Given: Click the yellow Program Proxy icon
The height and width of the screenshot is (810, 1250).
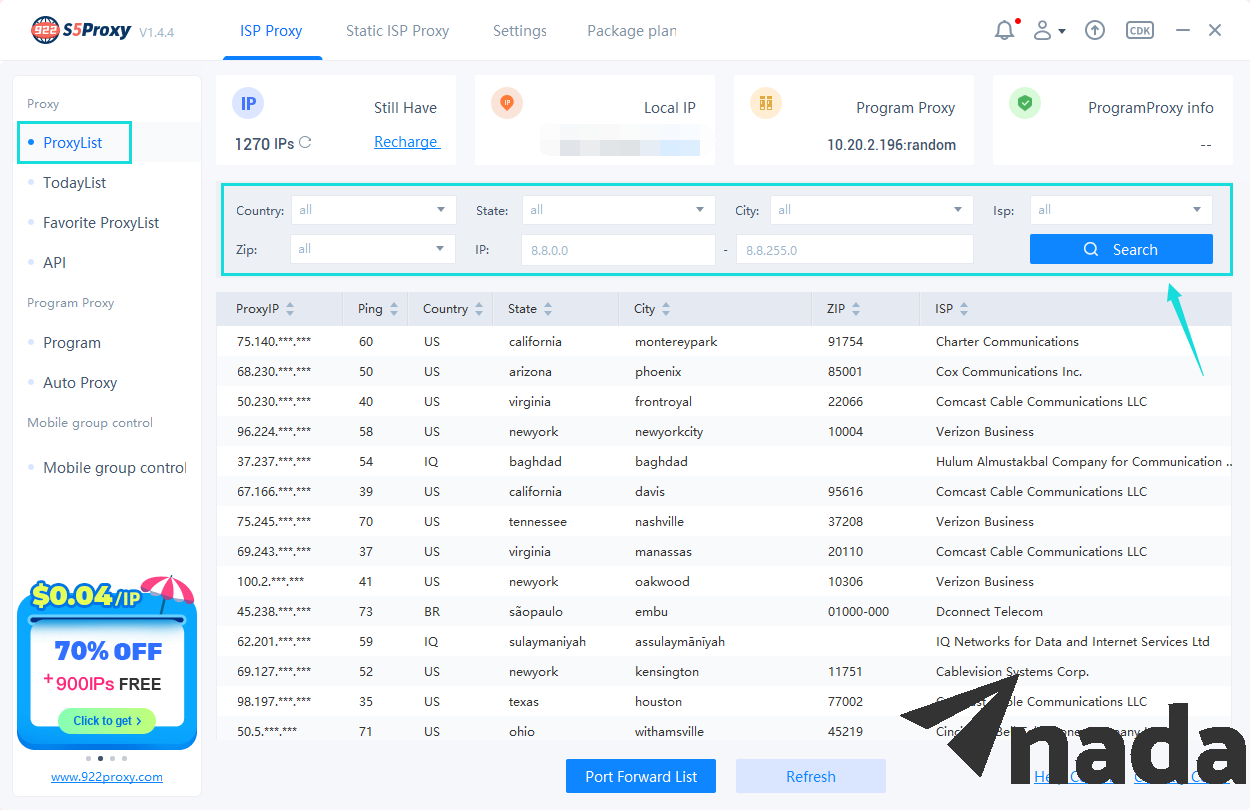Looking at the screenshot, I should coord(766,102).
